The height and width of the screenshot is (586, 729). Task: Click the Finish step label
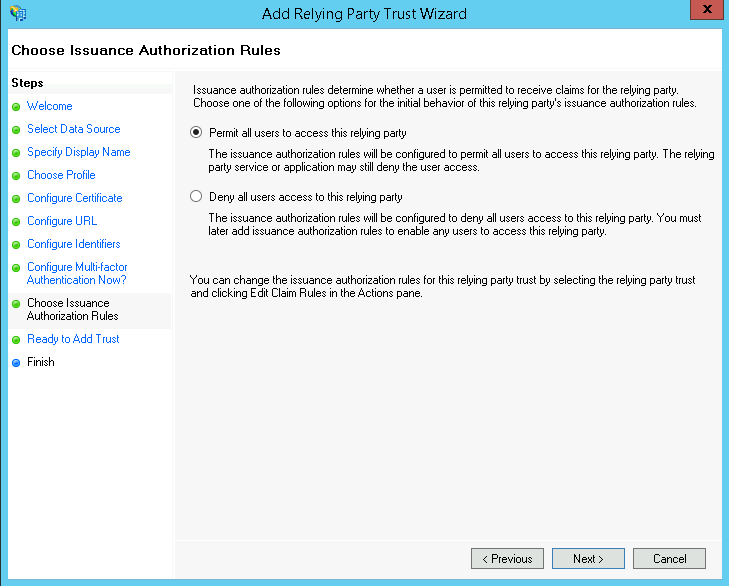[x=41, y=362]
